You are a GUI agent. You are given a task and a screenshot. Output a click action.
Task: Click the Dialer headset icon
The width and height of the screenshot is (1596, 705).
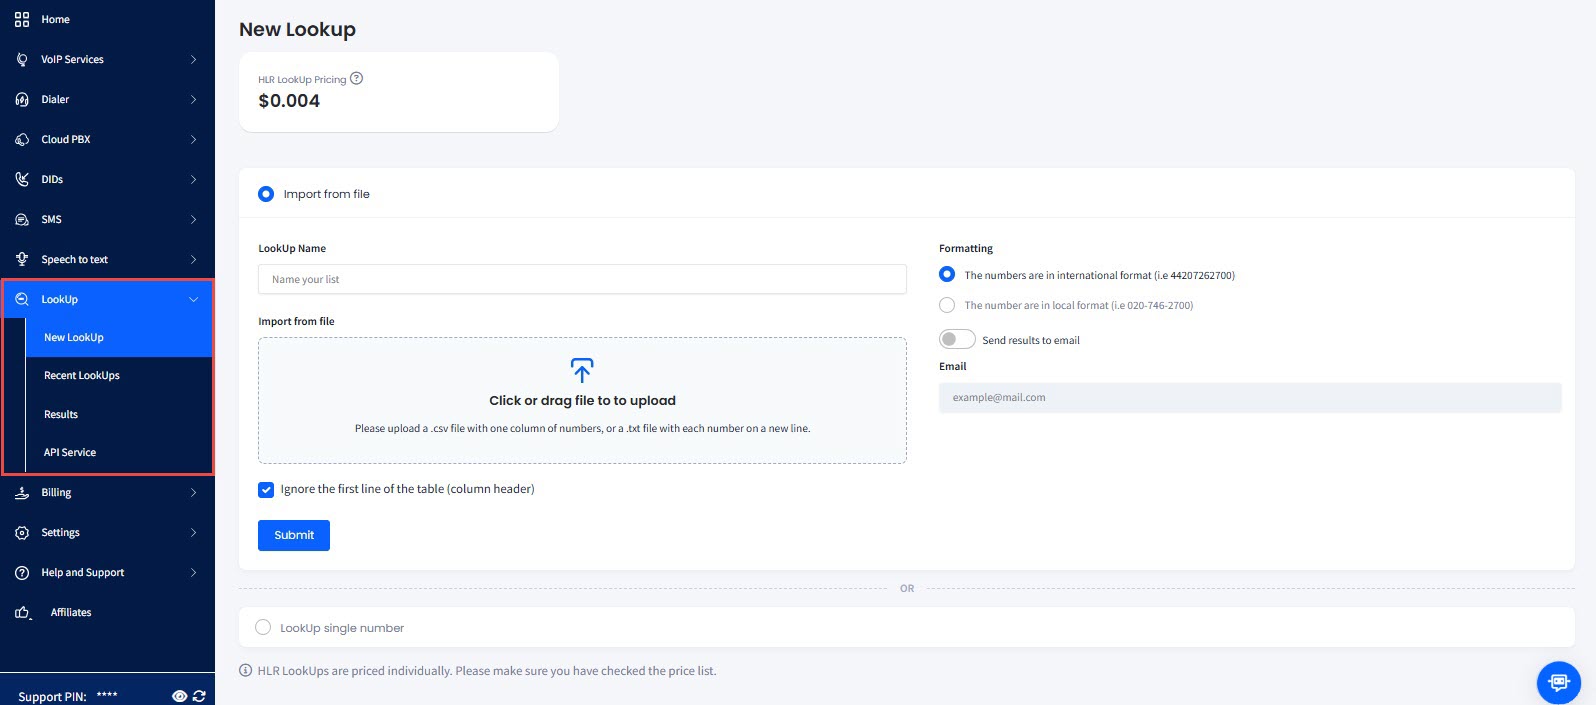pyautogui.click(x=22, y=99)
